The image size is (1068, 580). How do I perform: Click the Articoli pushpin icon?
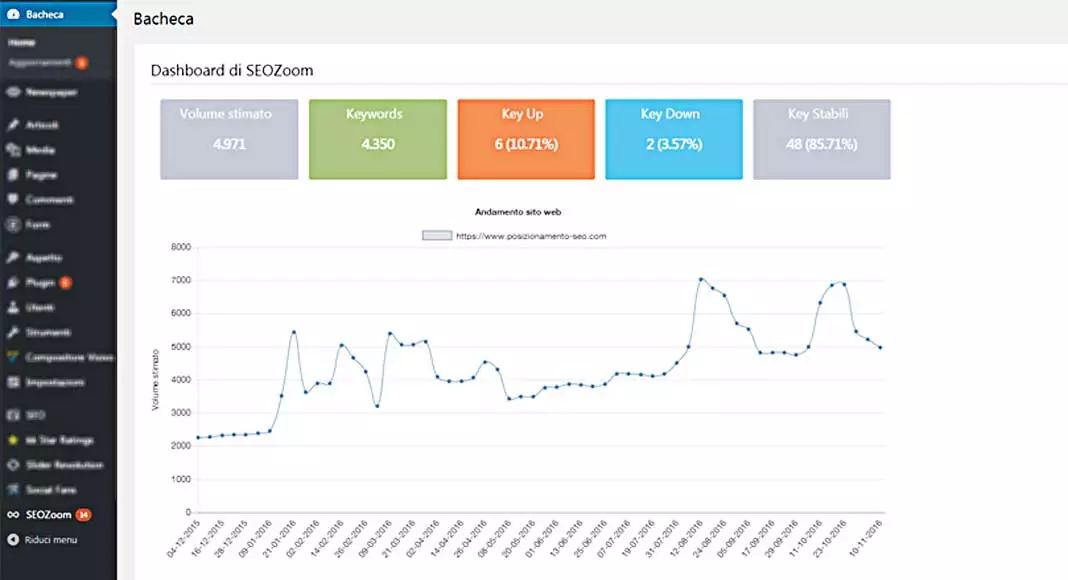click(x=13, y=125)
